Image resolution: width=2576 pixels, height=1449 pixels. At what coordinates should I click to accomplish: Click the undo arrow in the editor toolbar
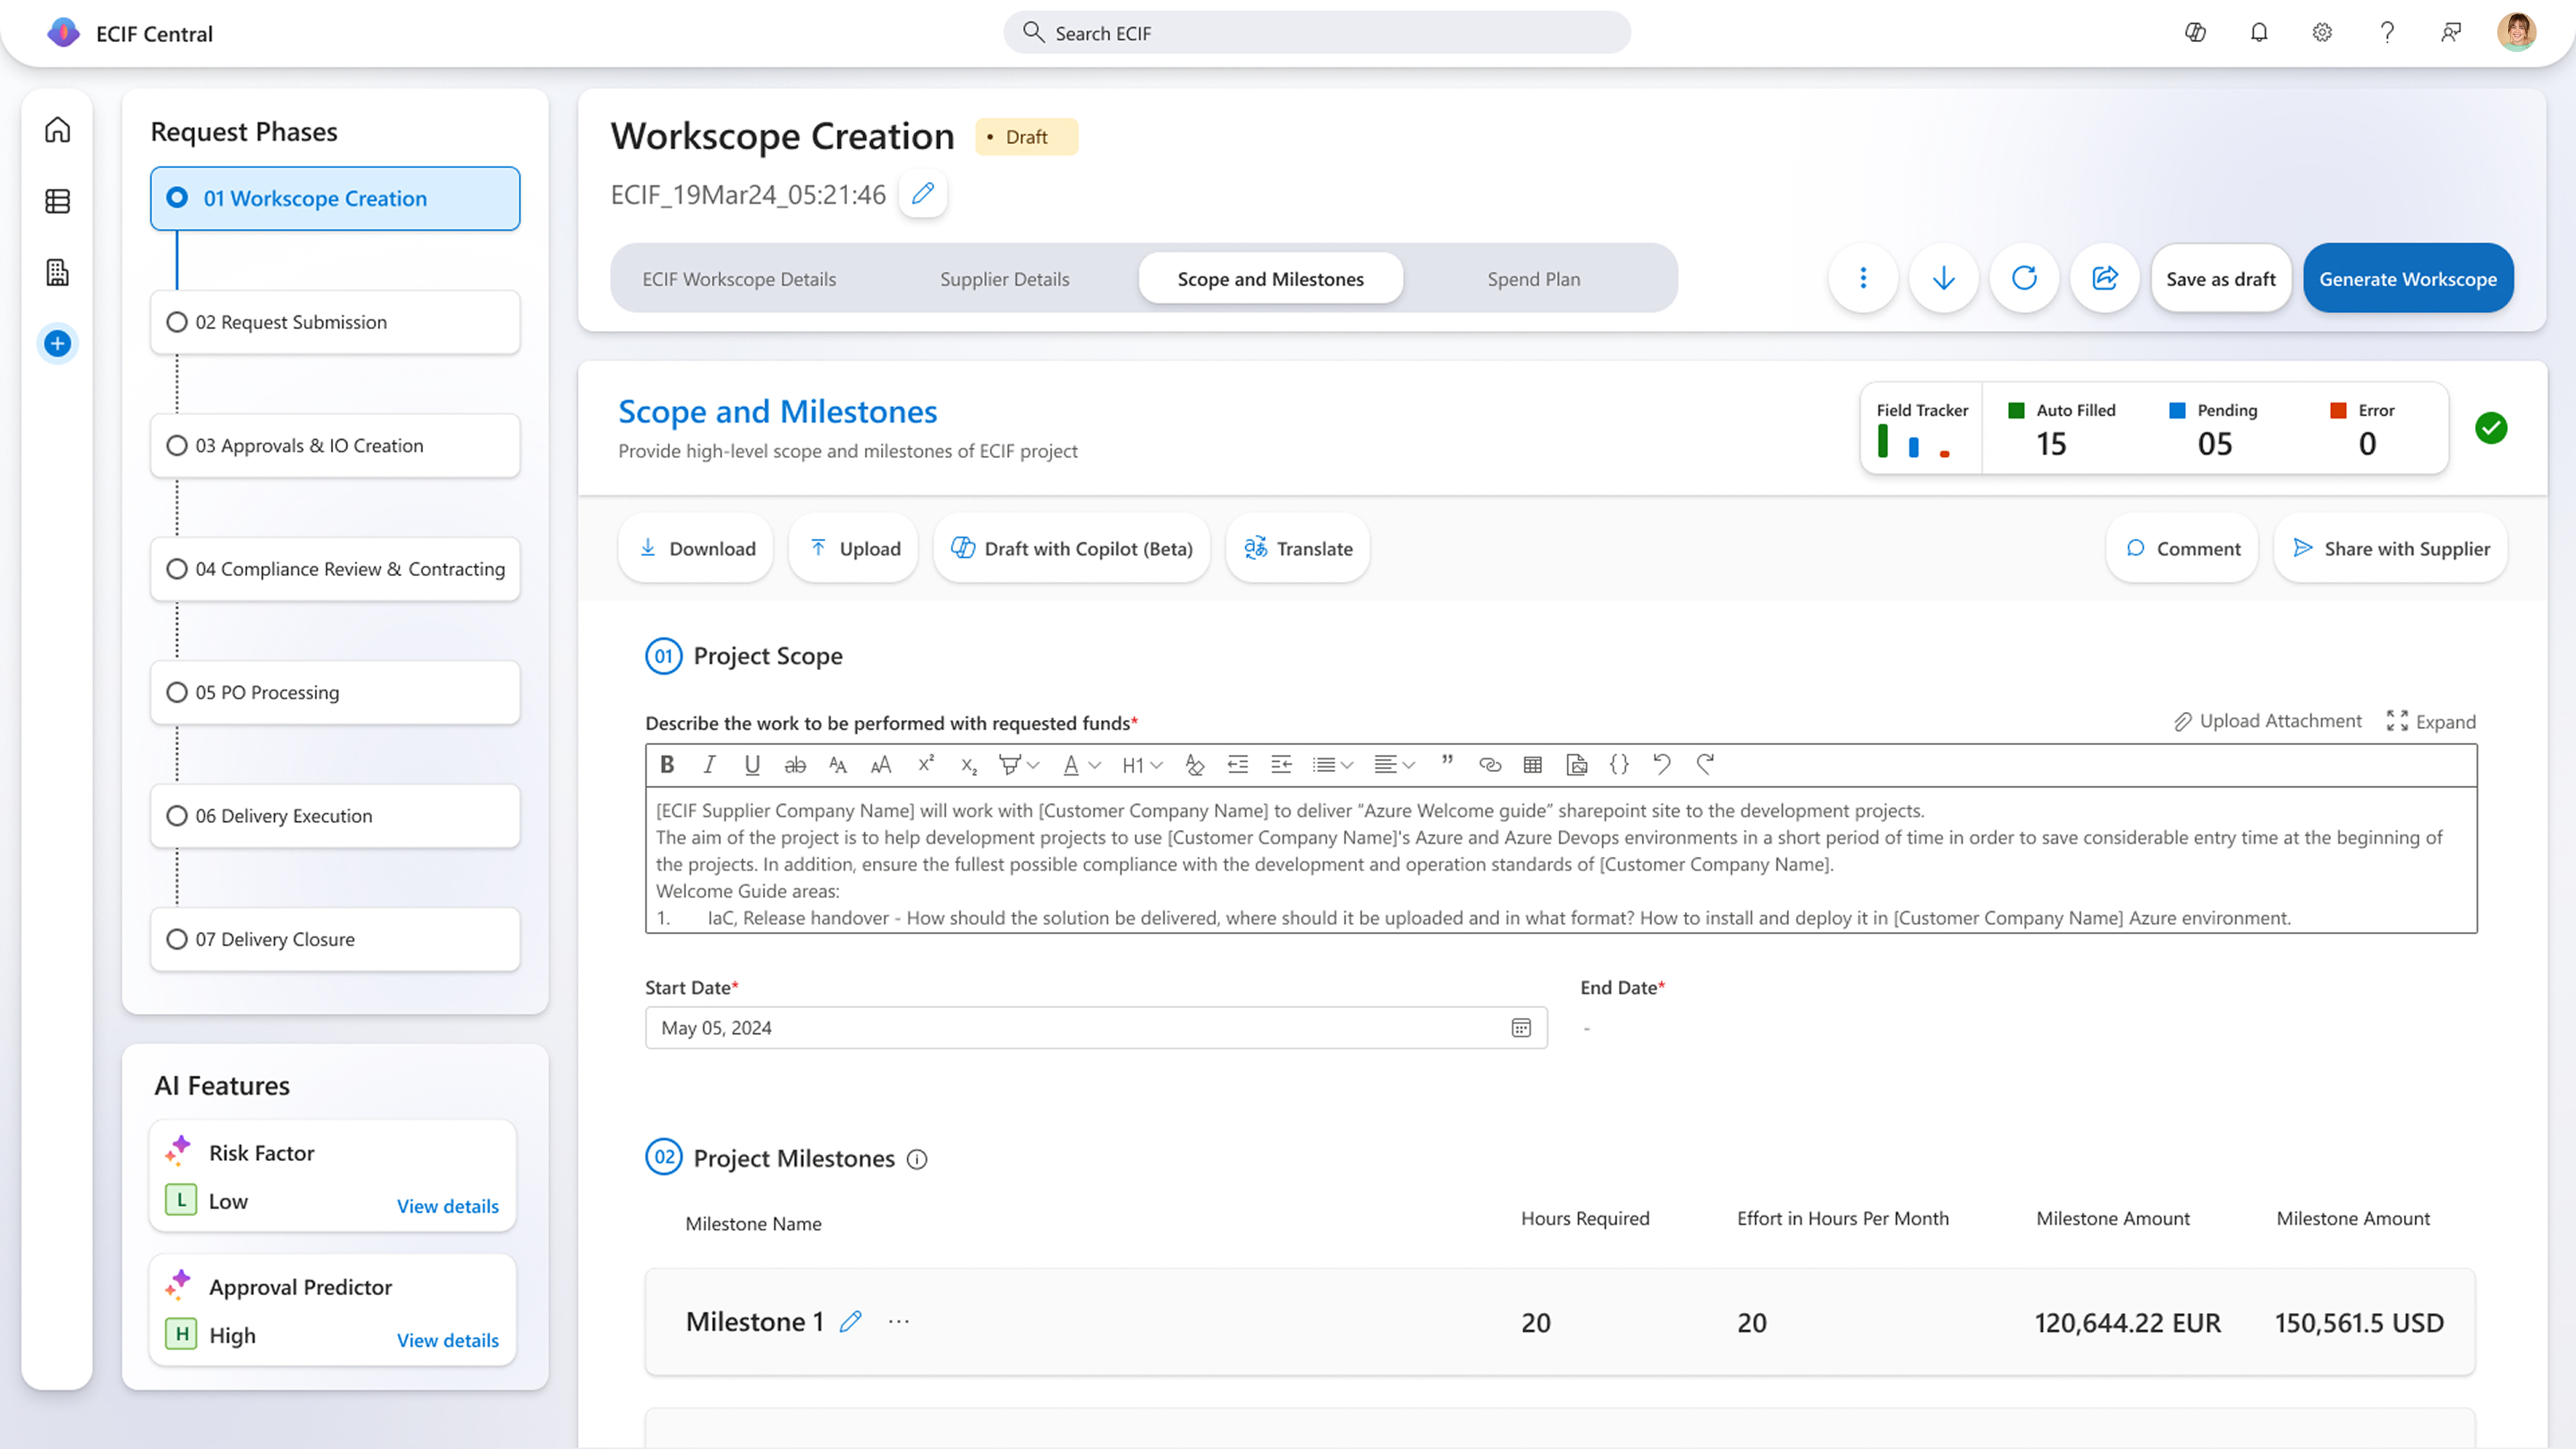pyautogui.click(x=1662, y=765)
